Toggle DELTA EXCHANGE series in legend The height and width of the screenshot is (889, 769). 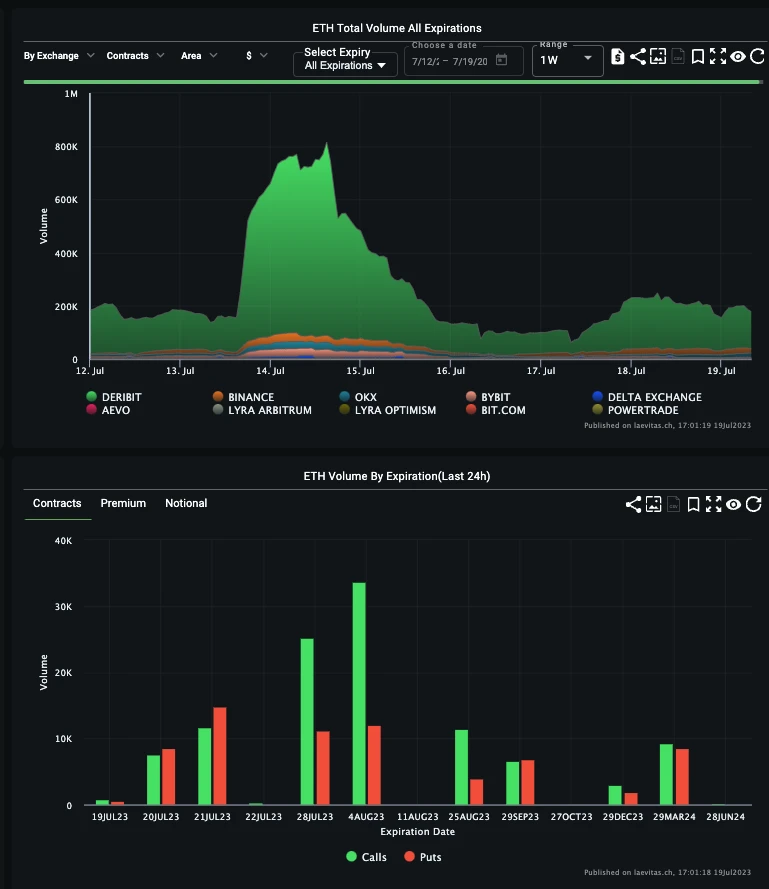(x=647, y=397)
